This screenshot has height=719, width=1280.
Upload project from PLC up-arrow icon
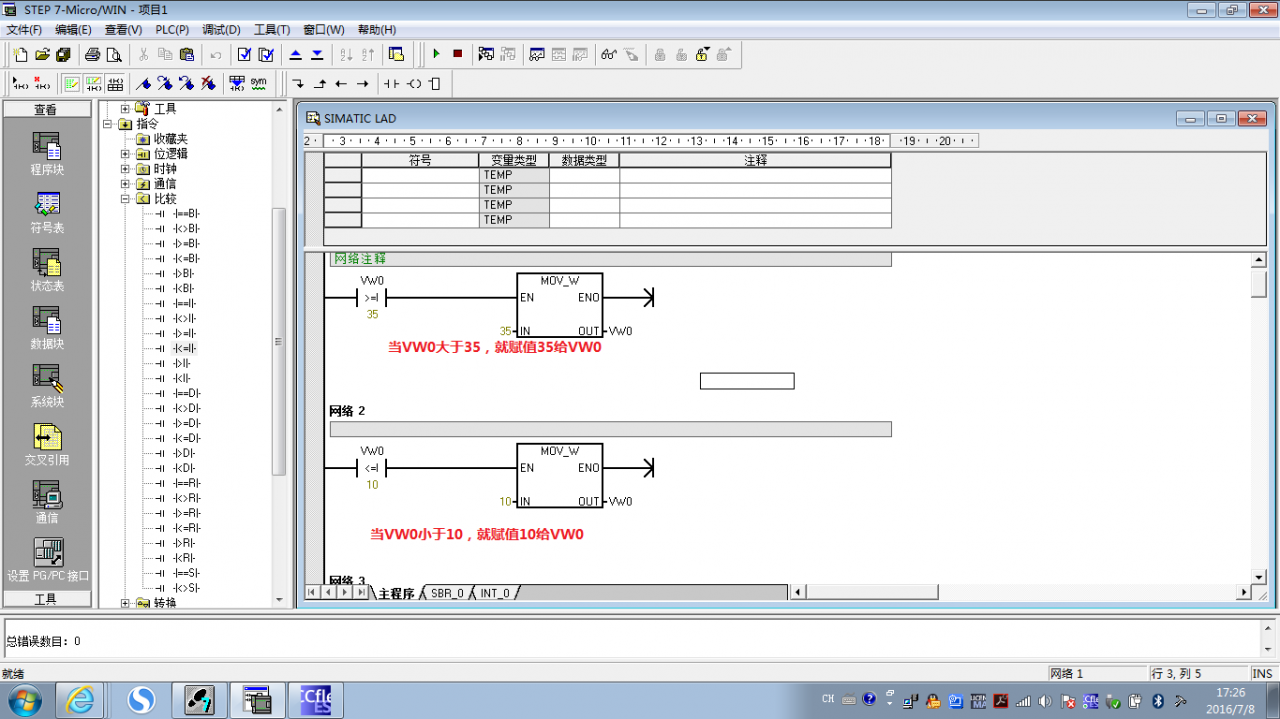(296, 54)
